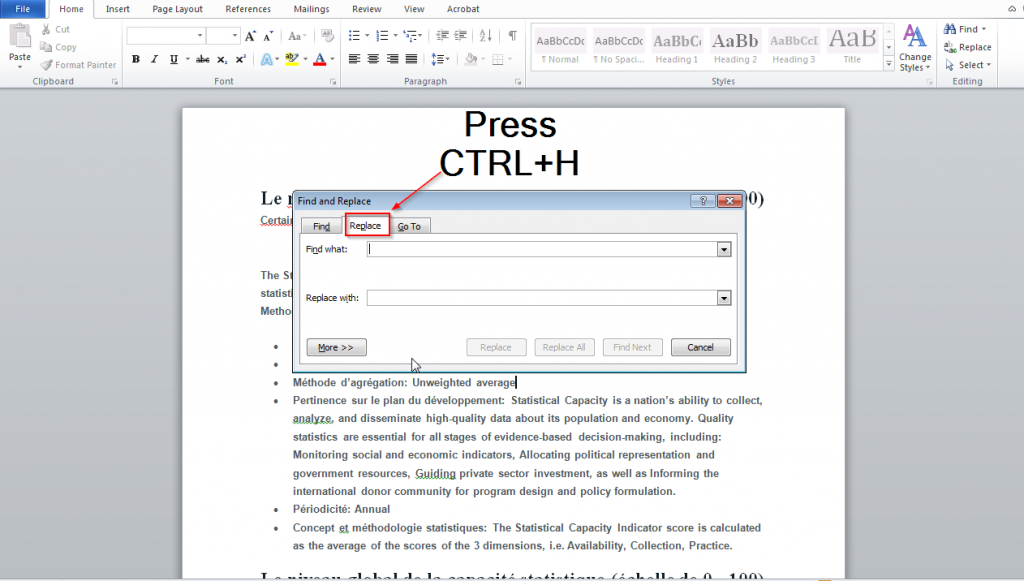This screenshot has height=581, width=1024.
Task: Open the Change Case menu
Action: pyautogui.click(x=296, y=36)
